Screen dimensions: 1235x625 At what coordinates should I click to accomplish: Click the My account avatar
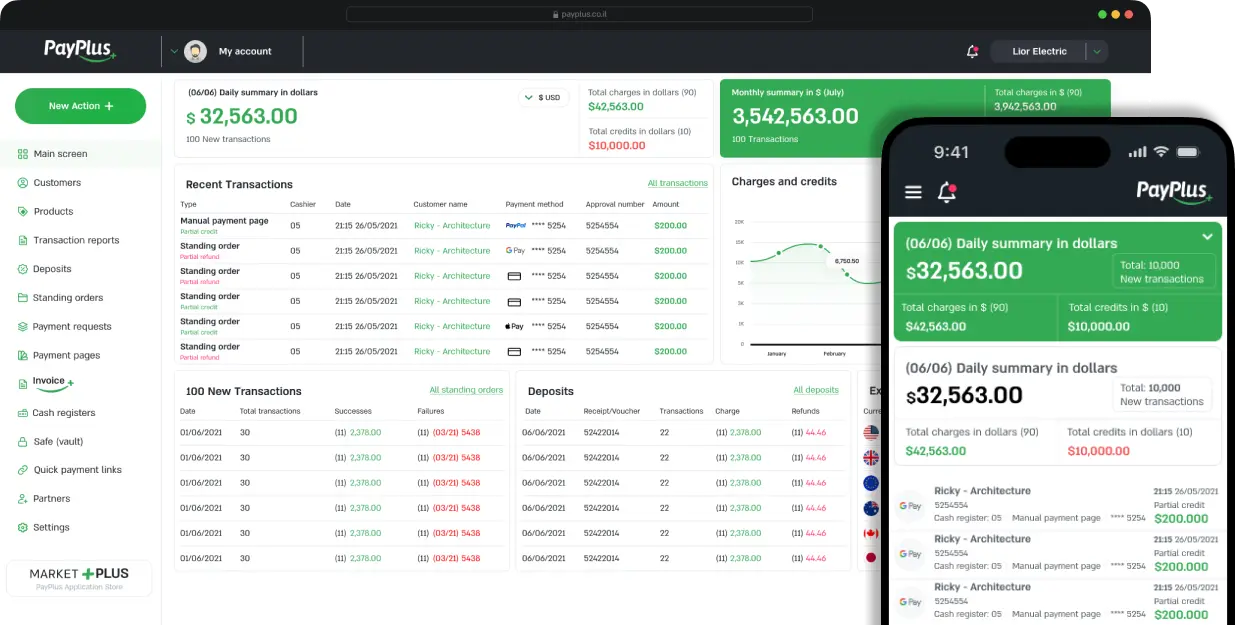(x=196, y=51)
